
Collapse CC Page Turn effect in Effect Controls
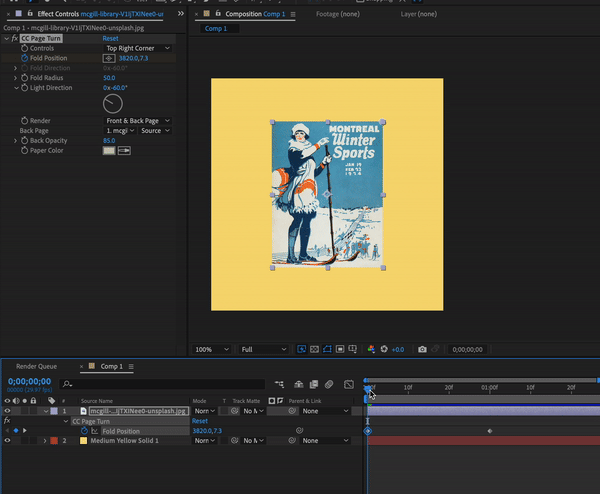click(6, 38)
